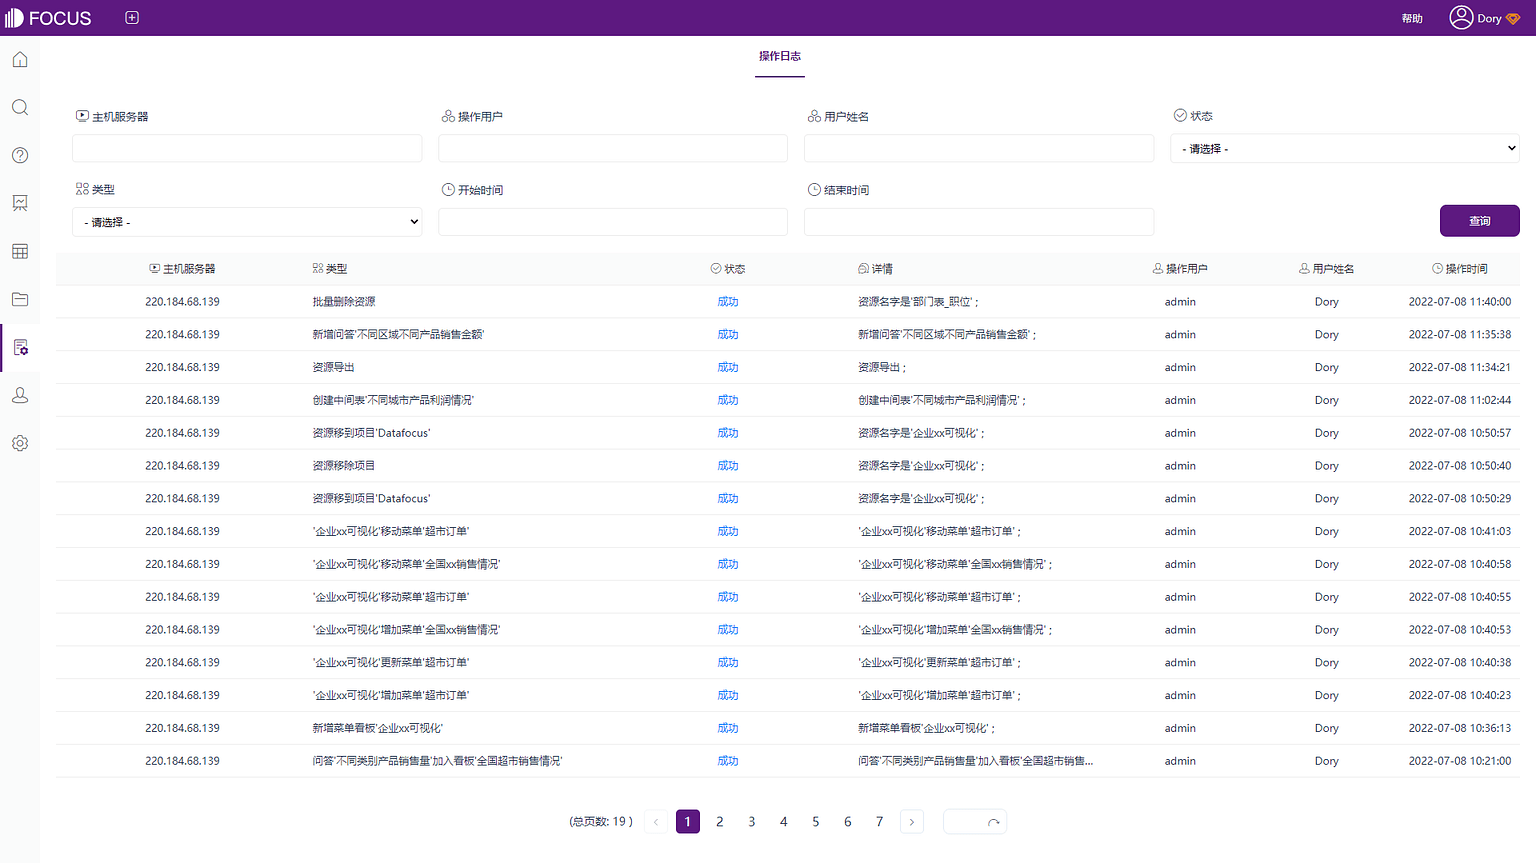This screenshot has height=863, width=1536.
Task: Open the question mark icon in sidebar
Action: [20, 155]
